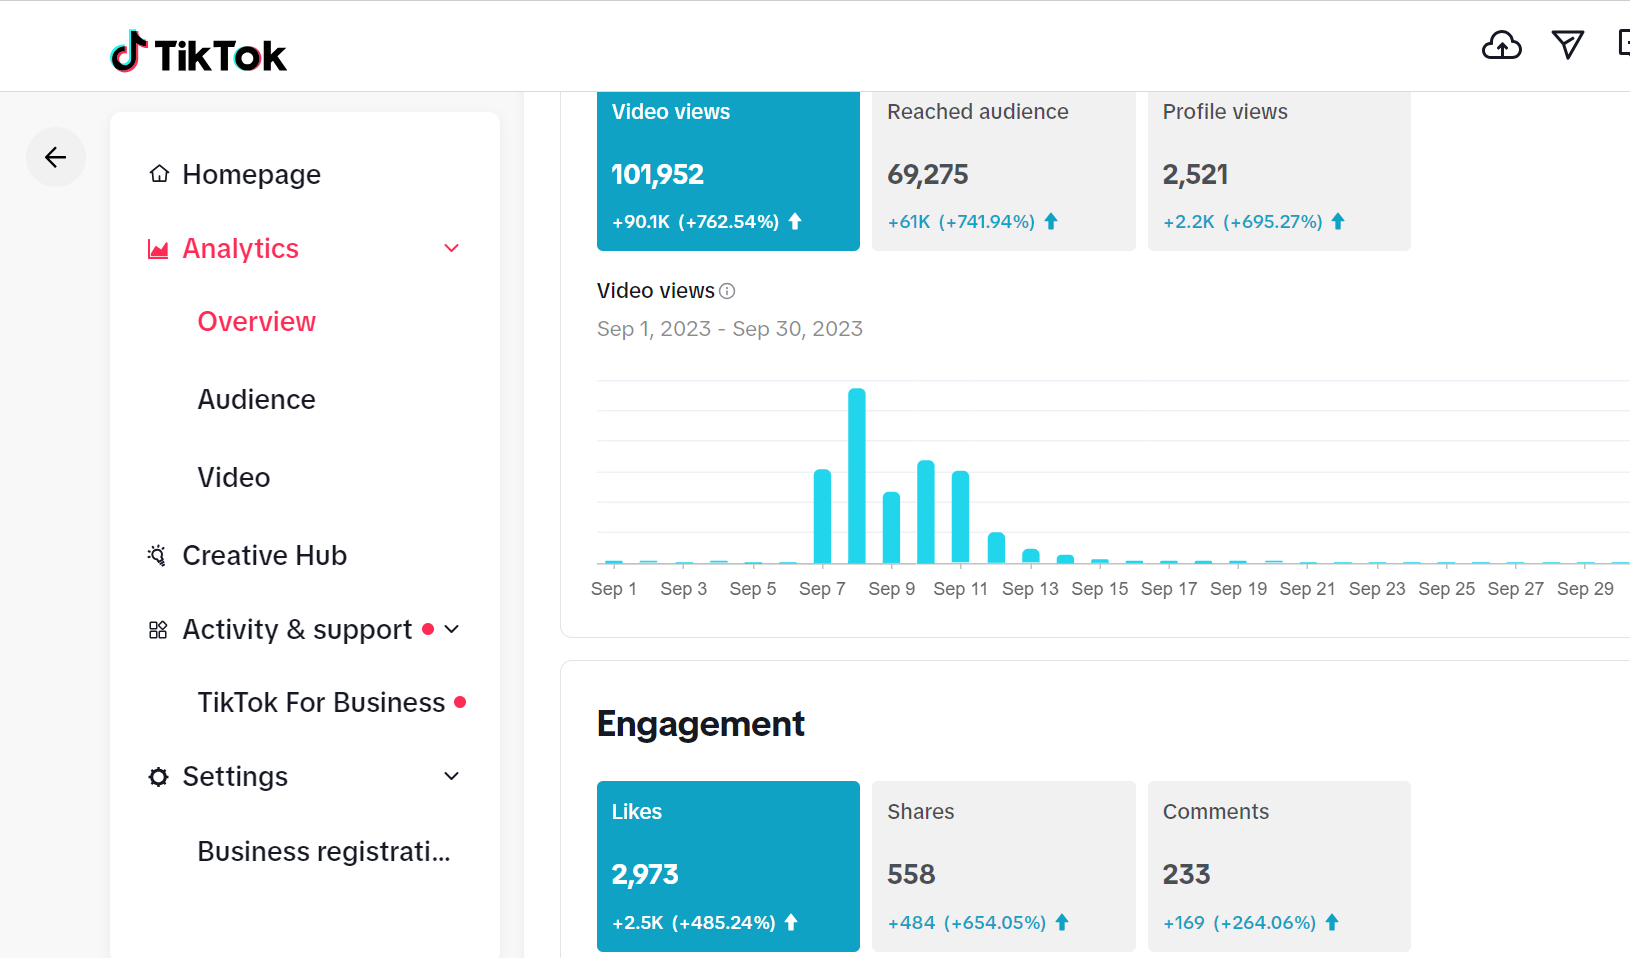Click the Sep 1 axis label
The height and width of the screenshot is (958, 1630).
click(x=614, y=589)
